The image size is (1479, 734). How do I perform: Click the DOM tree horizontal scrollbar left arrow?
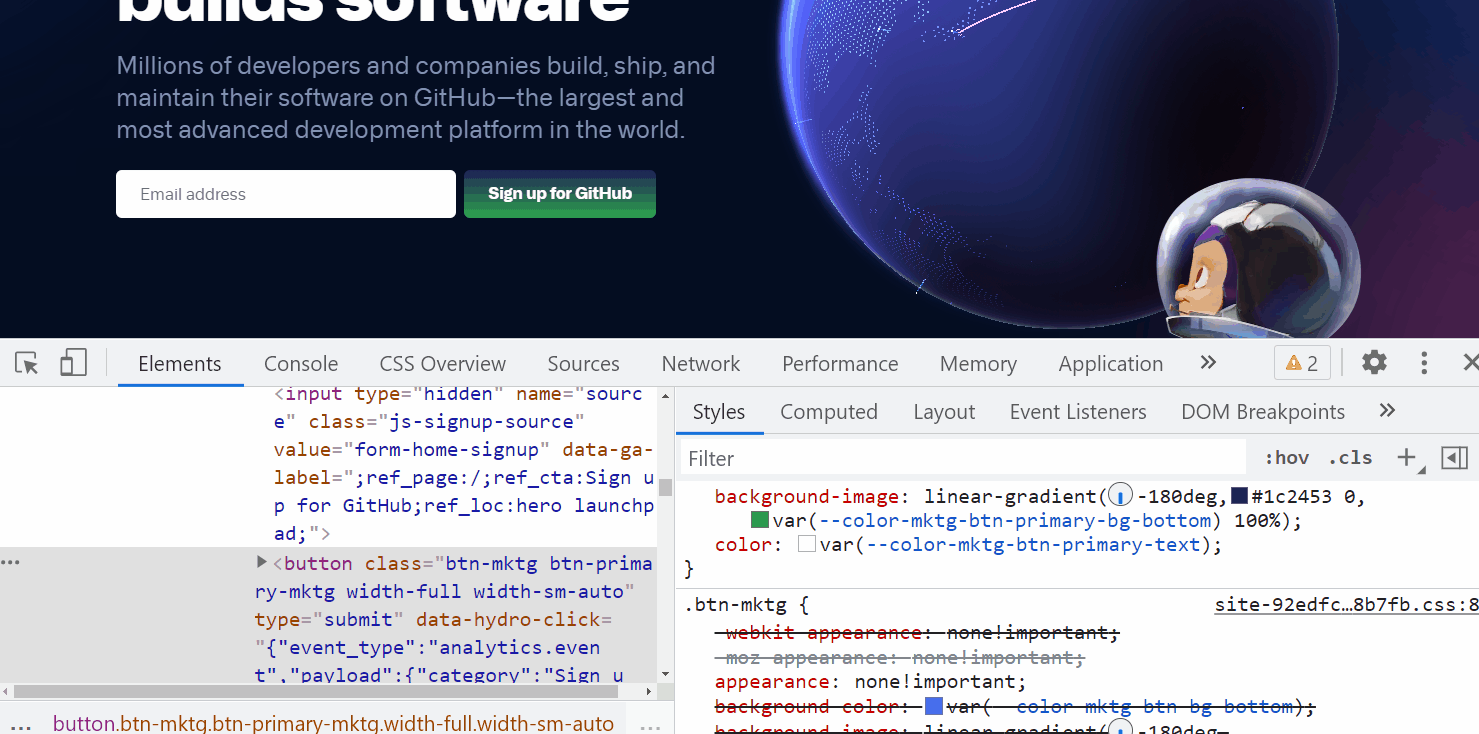coord(6,691)
